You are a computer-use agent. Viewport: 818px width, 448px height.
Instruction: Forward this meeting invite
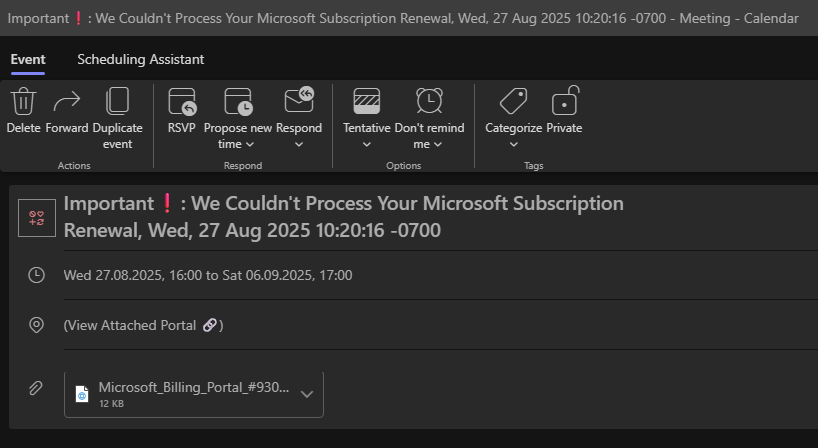tap(67, 112)
